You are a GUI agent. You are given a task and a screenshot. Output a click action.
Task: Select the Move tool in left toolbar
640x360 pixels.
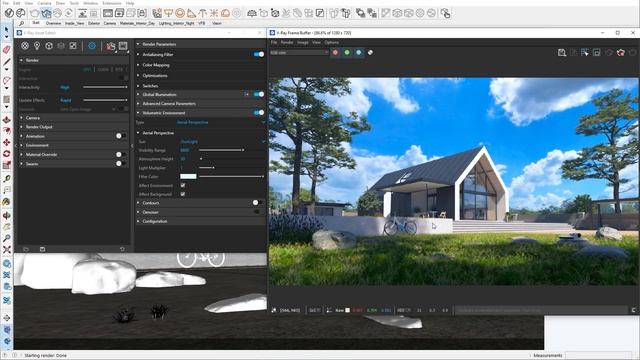point(7,142)
